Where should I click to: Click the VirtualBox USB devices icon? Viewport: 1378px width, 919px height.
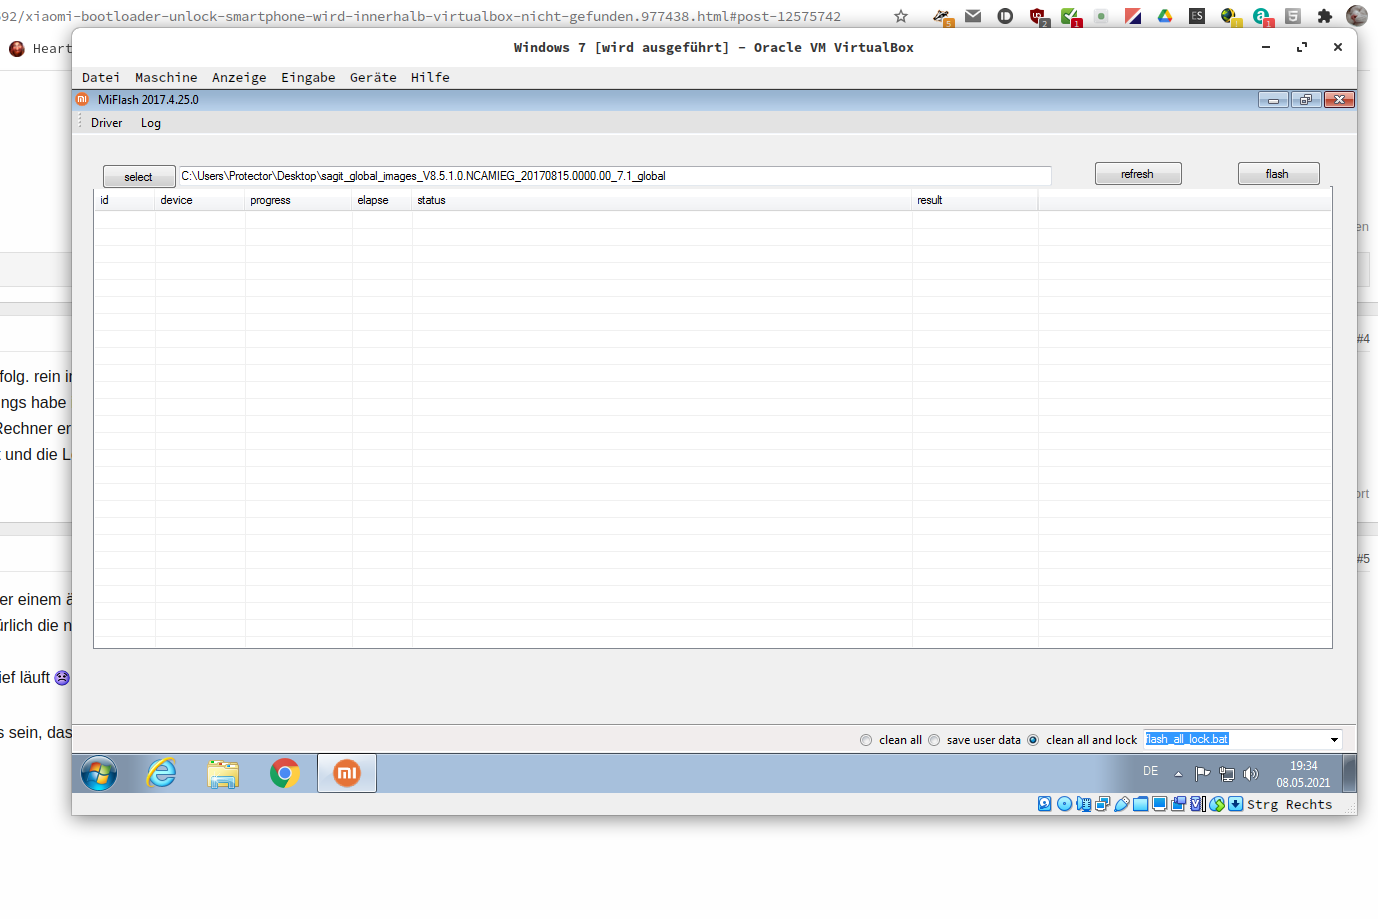click(1121, 804)
